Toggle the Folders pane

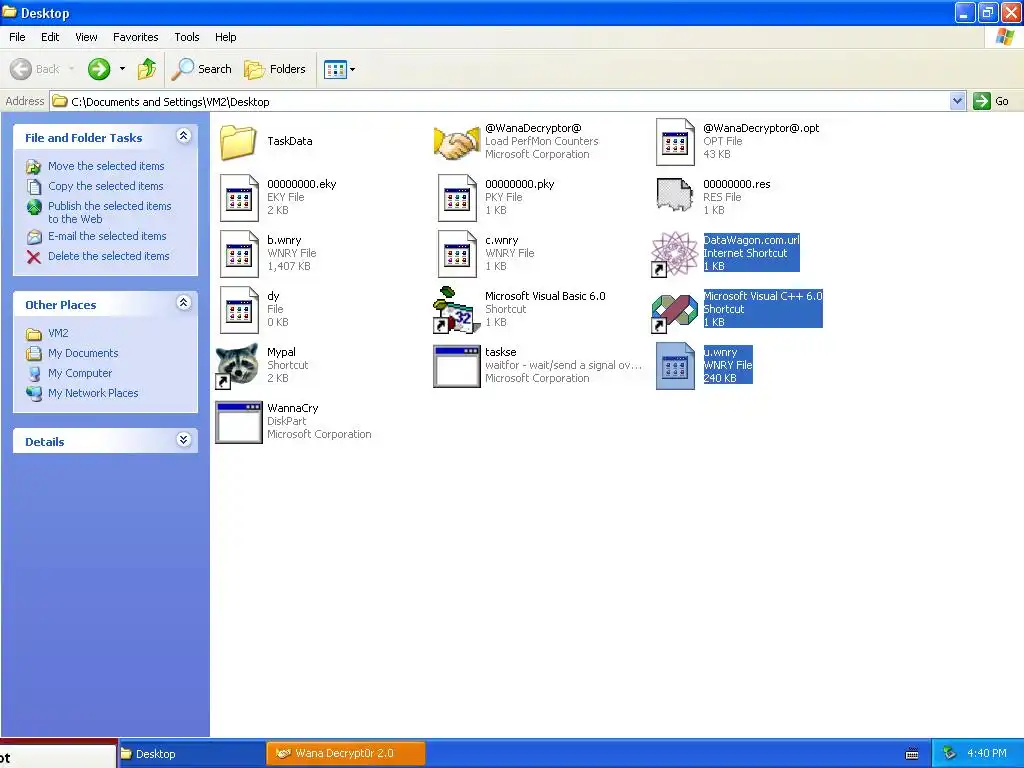coord(274,69)
